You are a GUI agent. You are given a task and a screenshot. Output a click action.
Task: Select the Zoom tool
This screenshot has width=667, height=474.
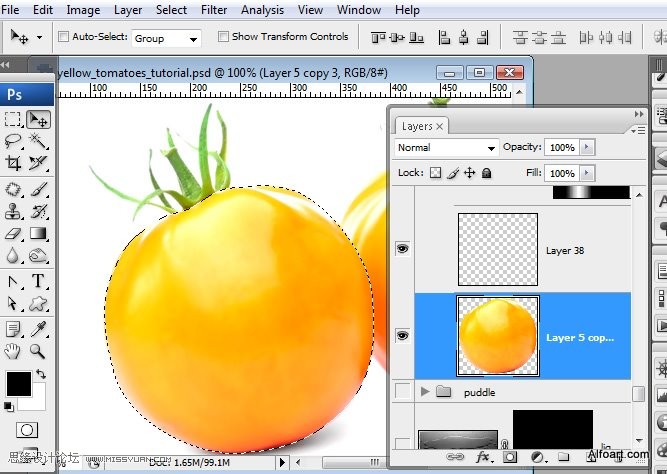click(x=38, y=351)
